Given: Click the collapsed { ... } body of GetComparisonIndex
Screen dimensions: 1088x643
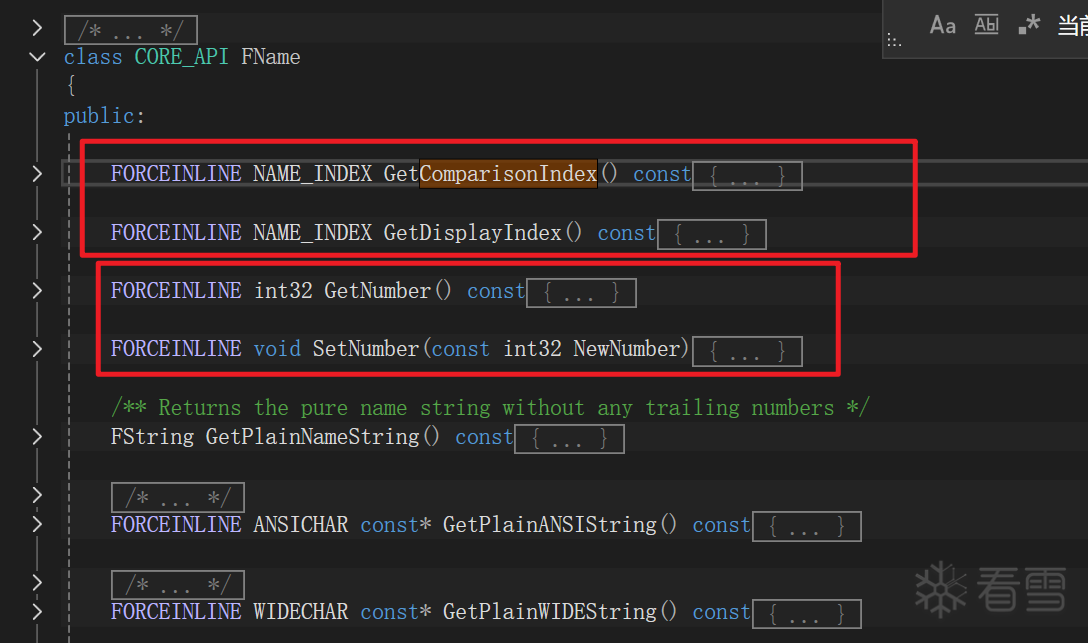Looking at the screenshot, I should coord(747,175).
